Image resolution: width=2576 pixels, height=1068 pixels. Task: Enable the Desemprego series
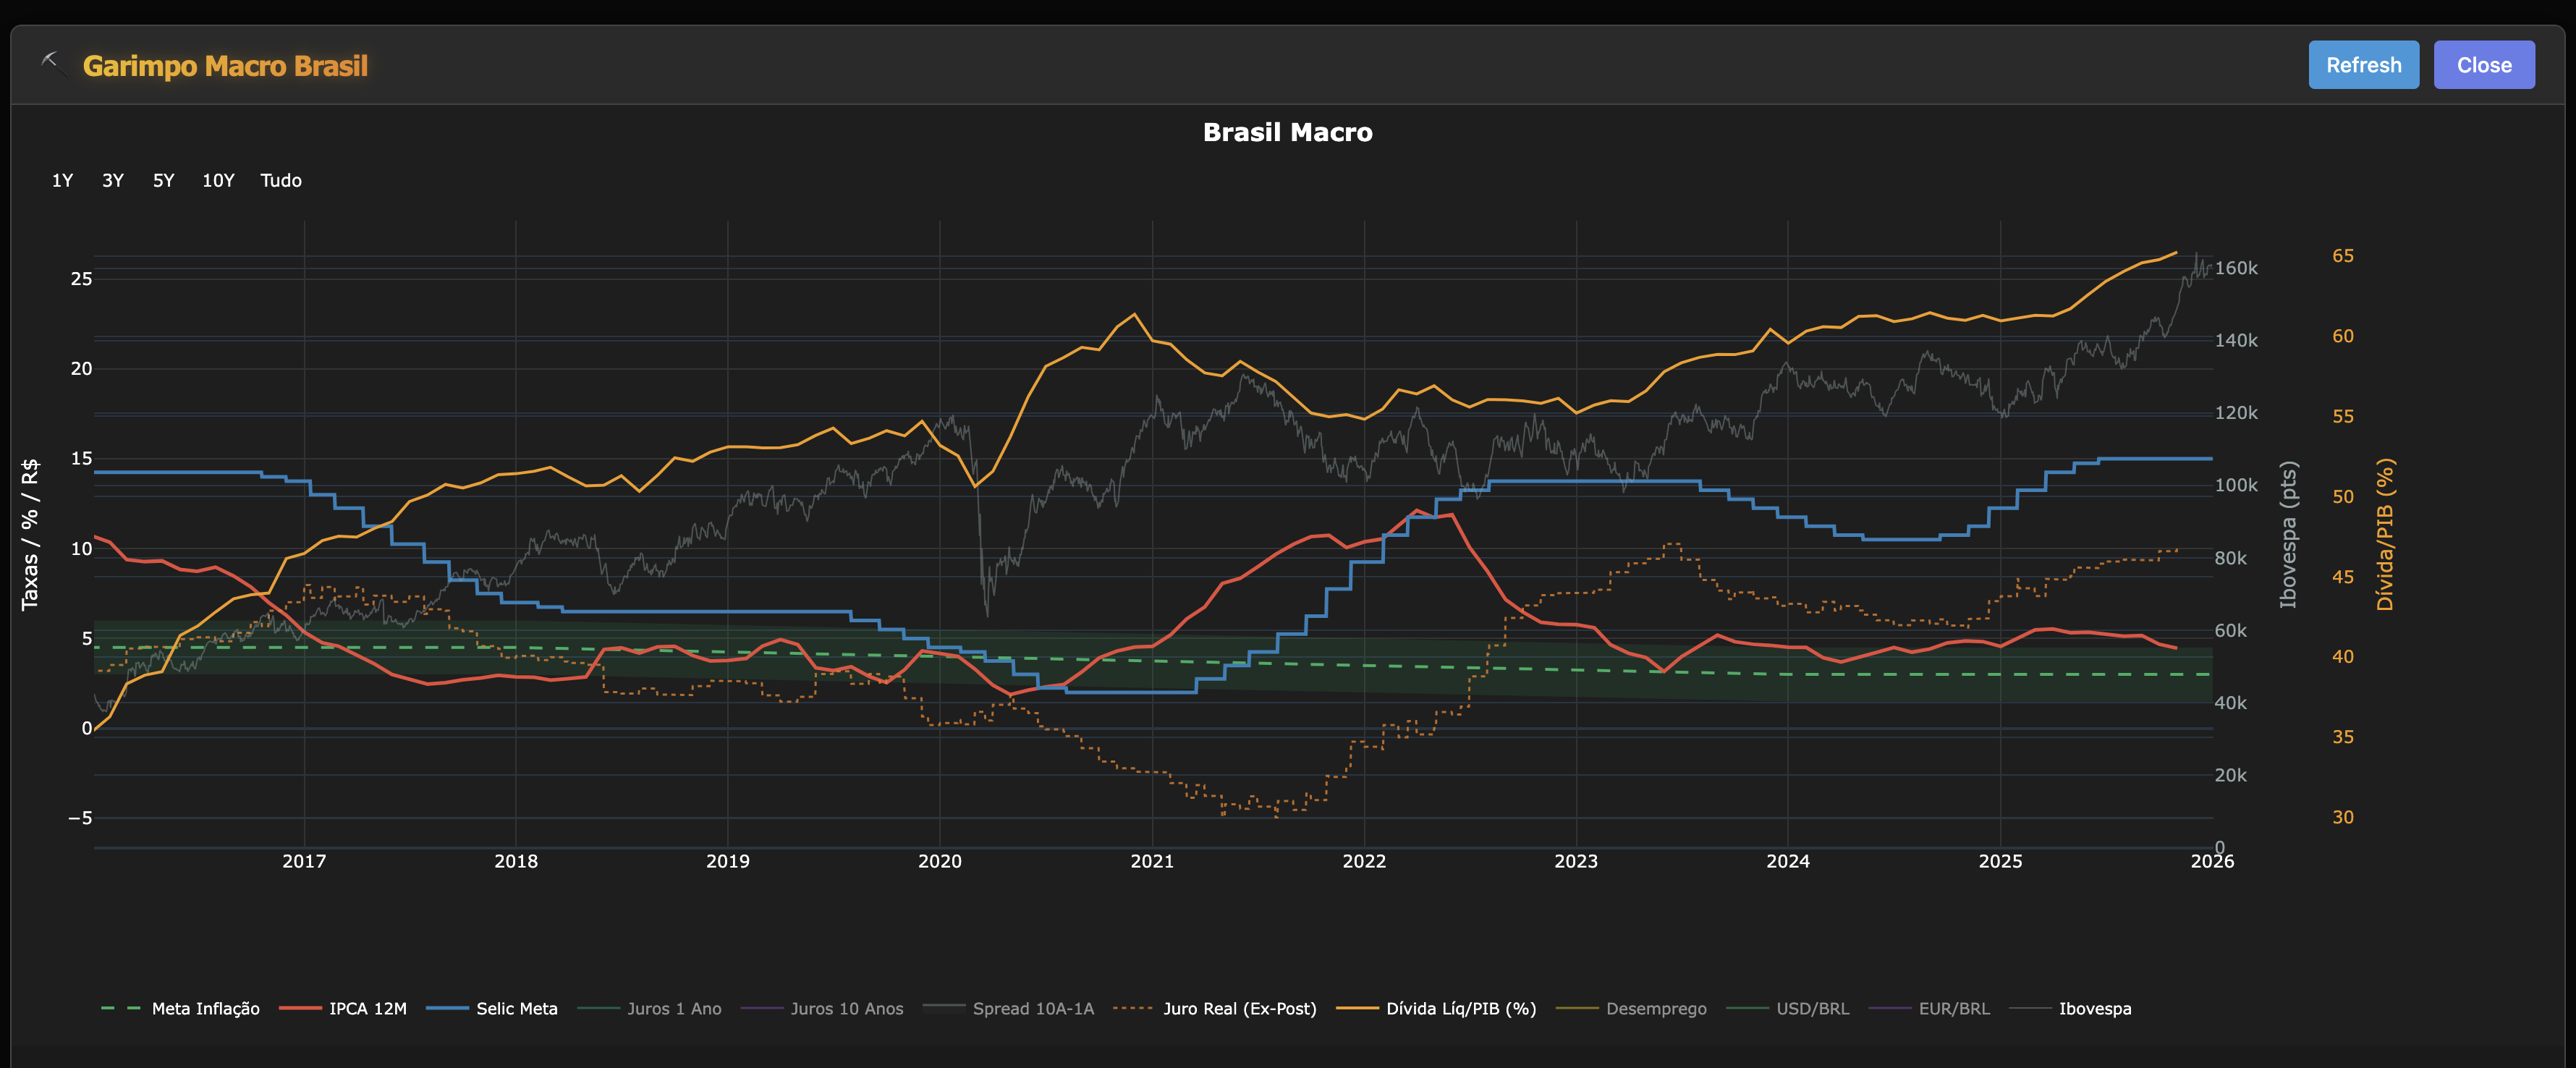click(x=1655, y=1009)
